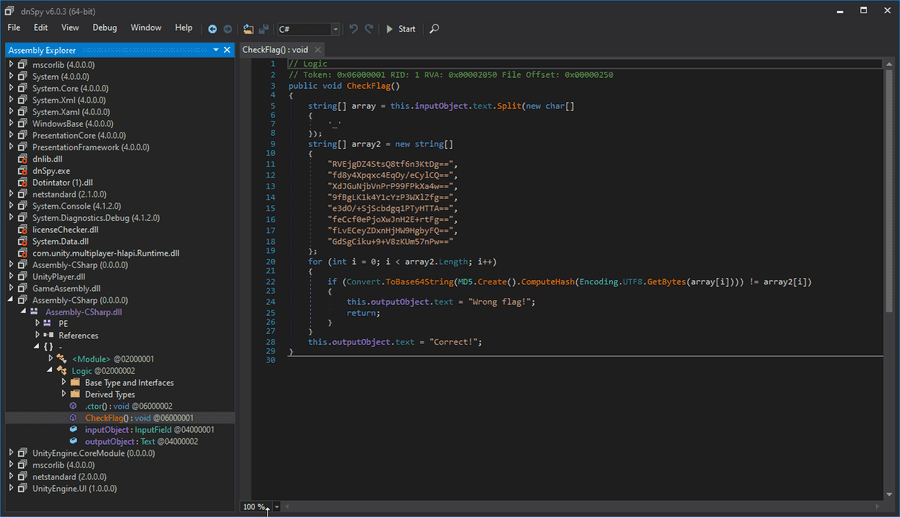Close the Assembly Explorer panel

coord(228,50)
